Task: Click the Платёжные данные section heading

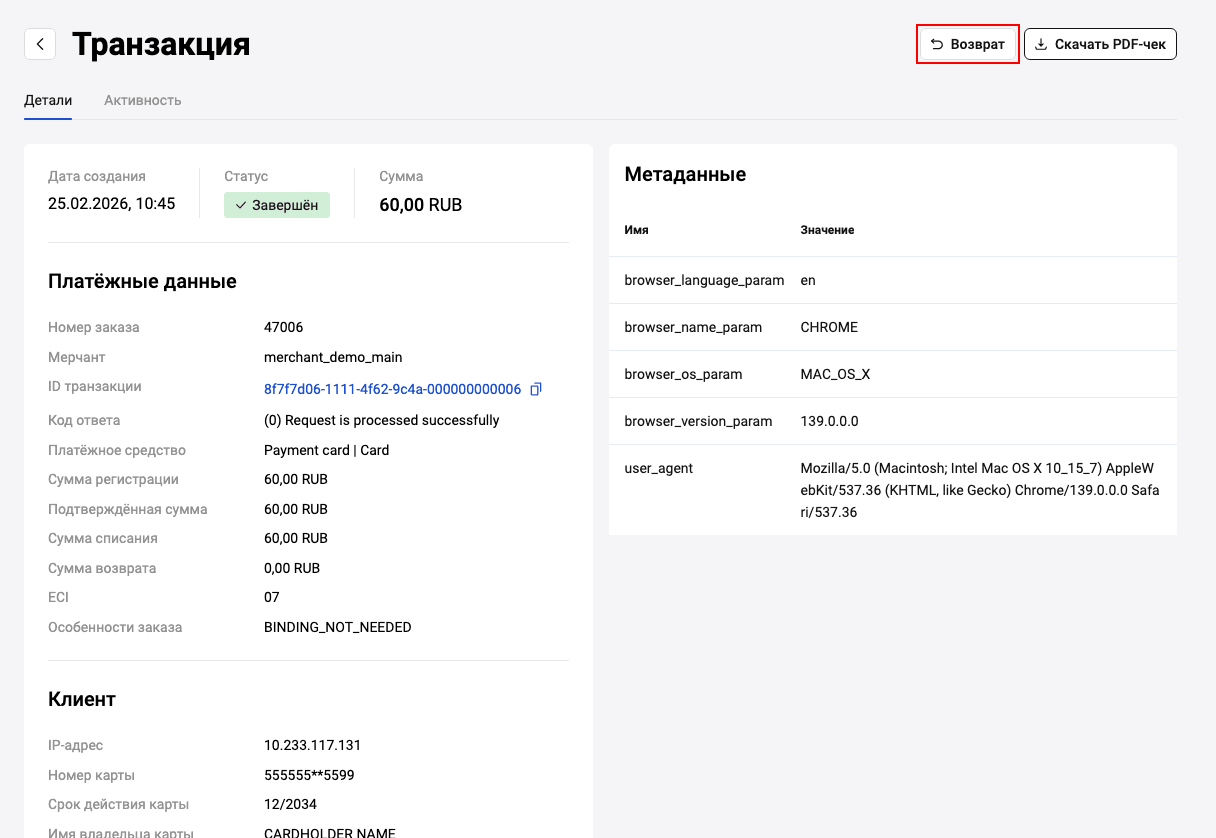Action: click(x=142, y=281)
